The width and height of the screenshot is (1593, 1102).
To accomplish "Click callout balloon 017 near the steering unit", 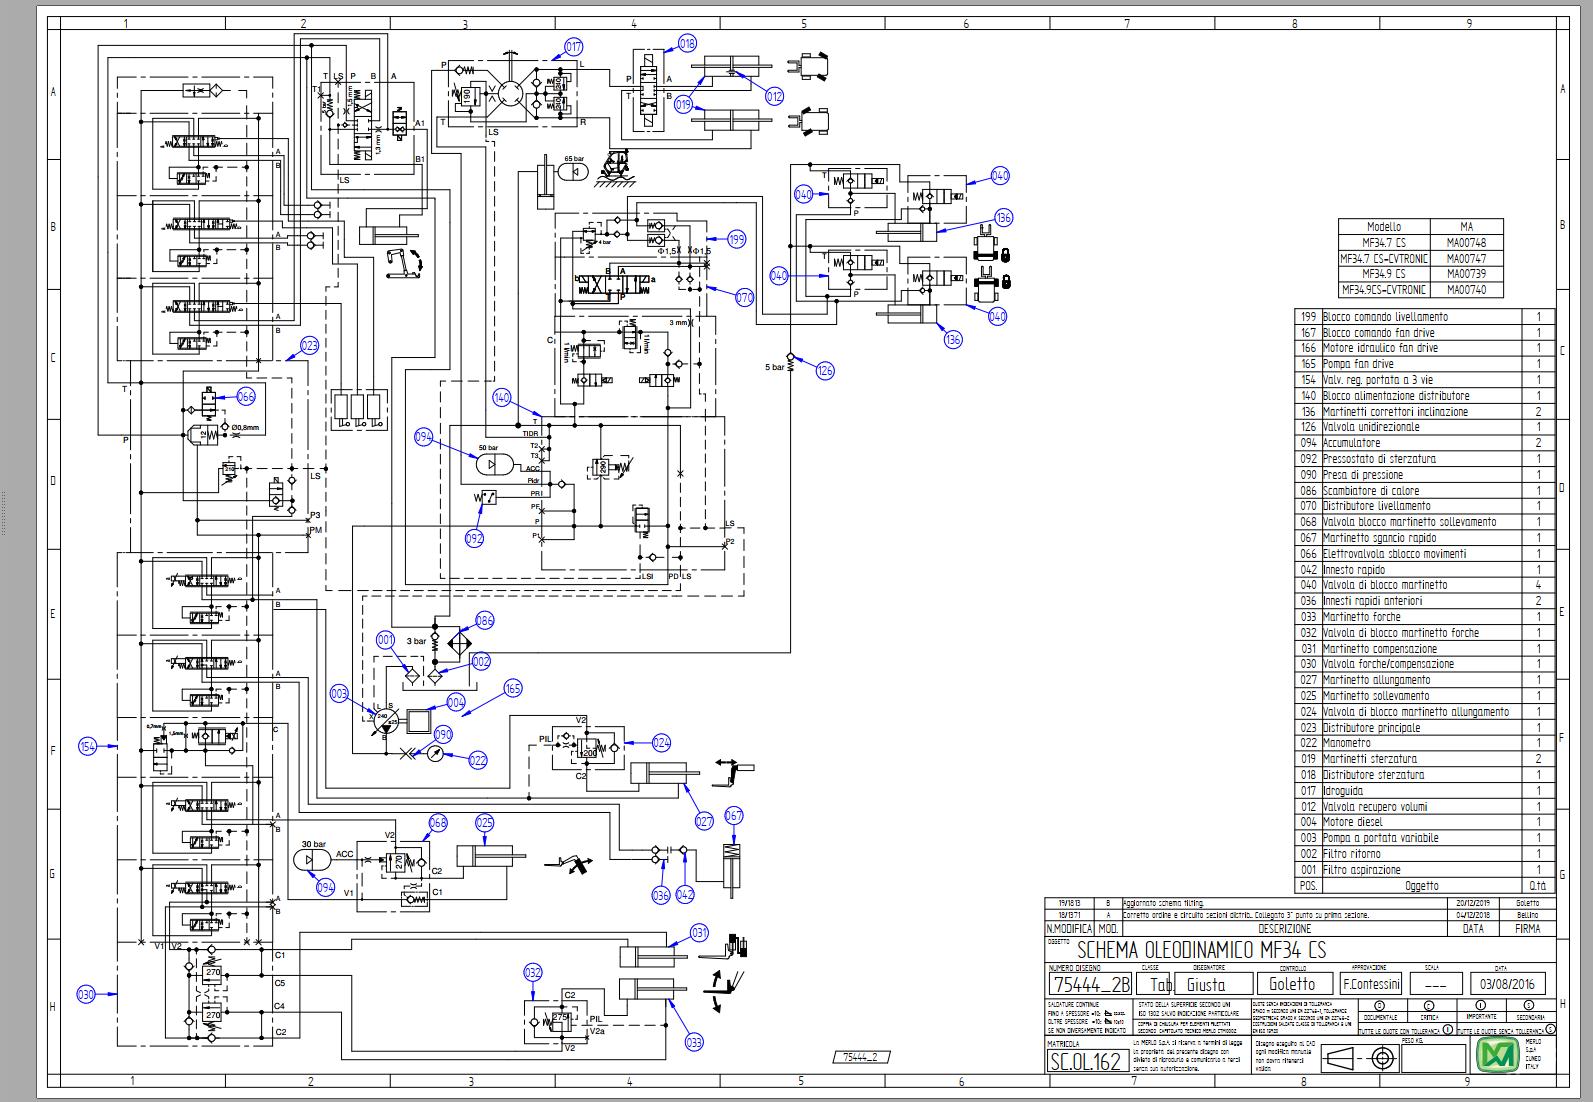I will coord(573,47).
